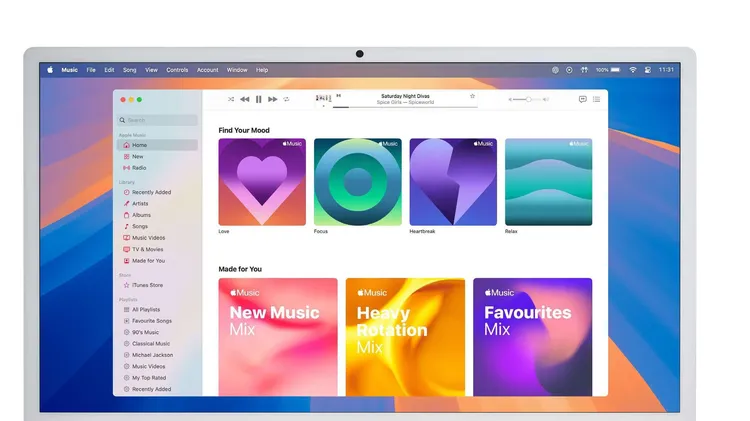Screen dimensions: 750x421
Task: Favourite Saturday Night Divas with the star
Action: [472, 96]
